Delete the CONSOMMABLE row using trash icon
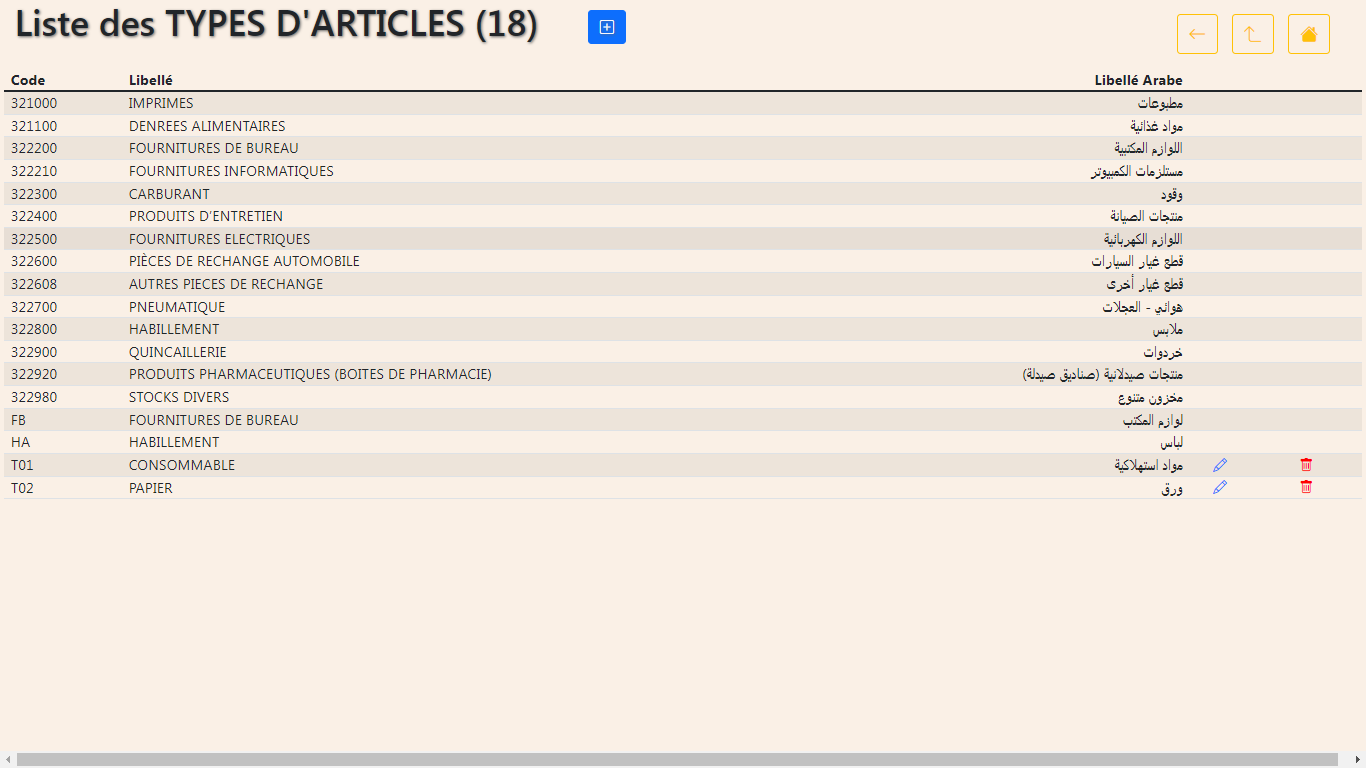 click(1306, 465)
